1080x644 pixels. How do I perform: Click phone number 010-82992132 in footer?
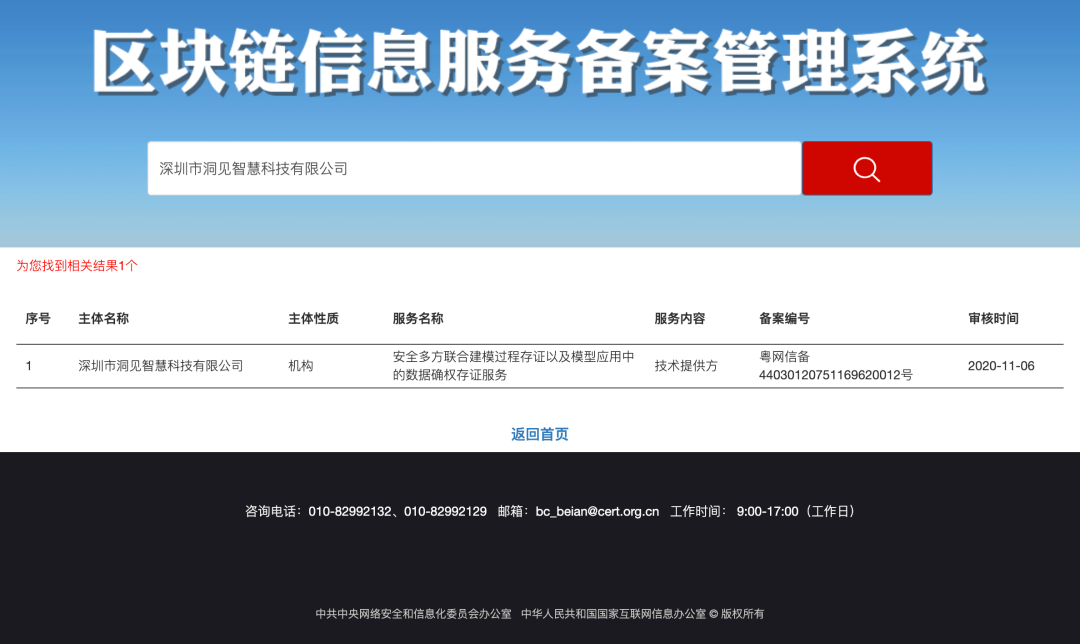[350, 512]
